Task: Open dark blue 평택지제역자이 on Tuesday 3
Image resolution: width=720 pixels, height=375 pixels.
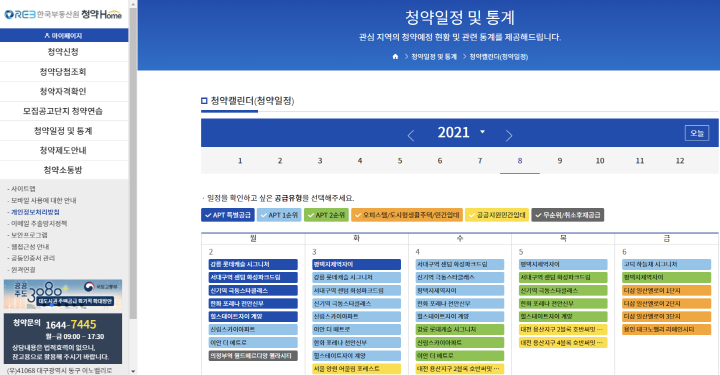Action: (356, 264)
